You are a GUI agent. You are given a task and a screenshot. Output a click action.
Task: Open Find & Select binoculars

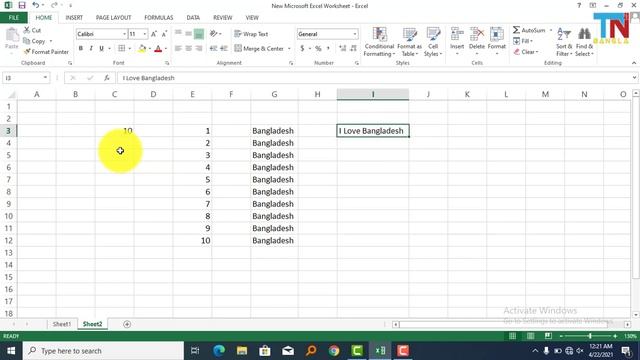pyautogui.click(x=584, y=42)
